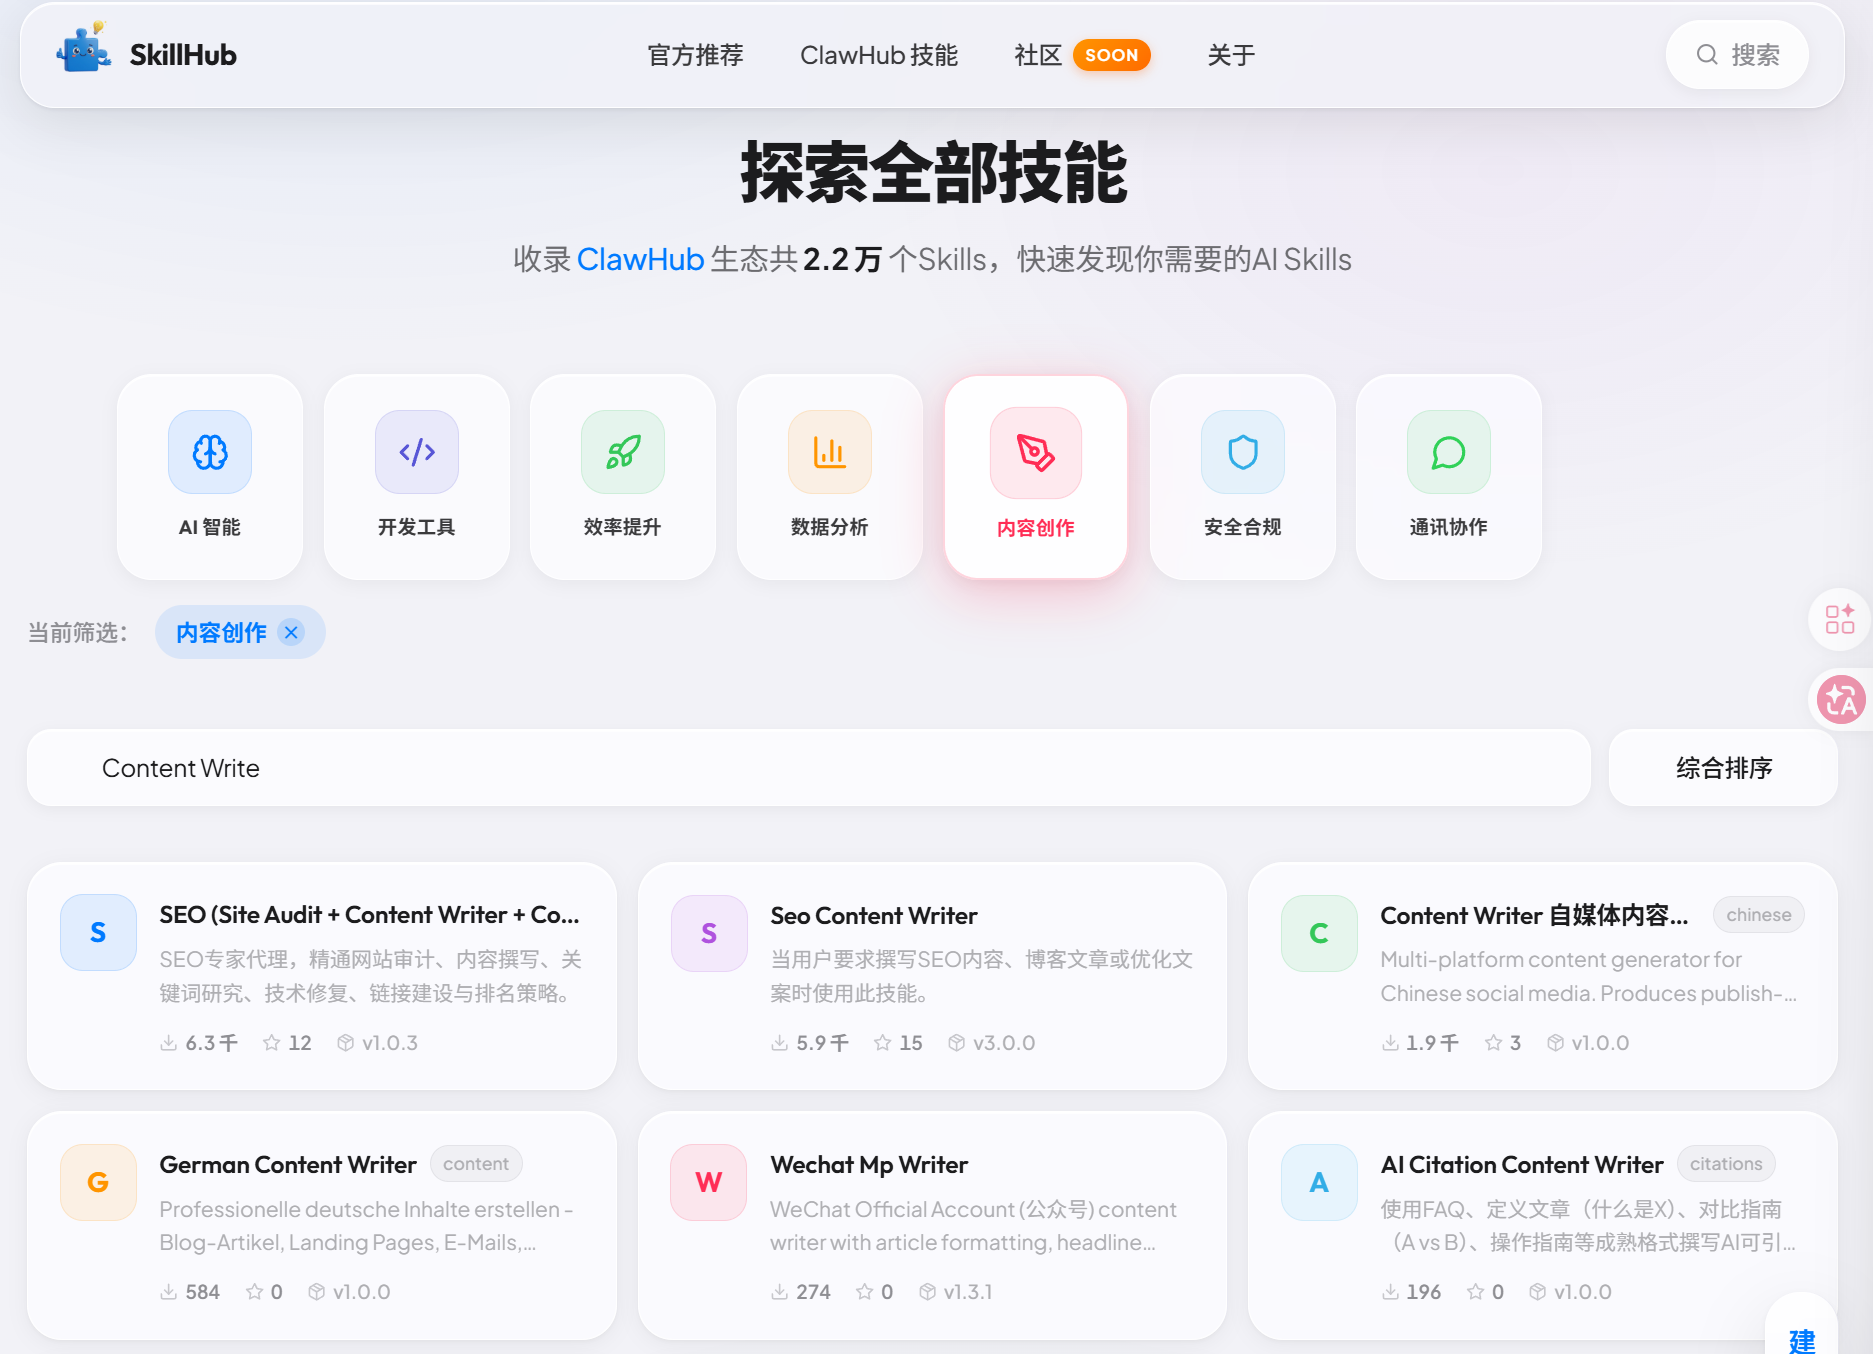Click the green C avatar icon
The image size is (1873, 1354).
[1319, 933]
